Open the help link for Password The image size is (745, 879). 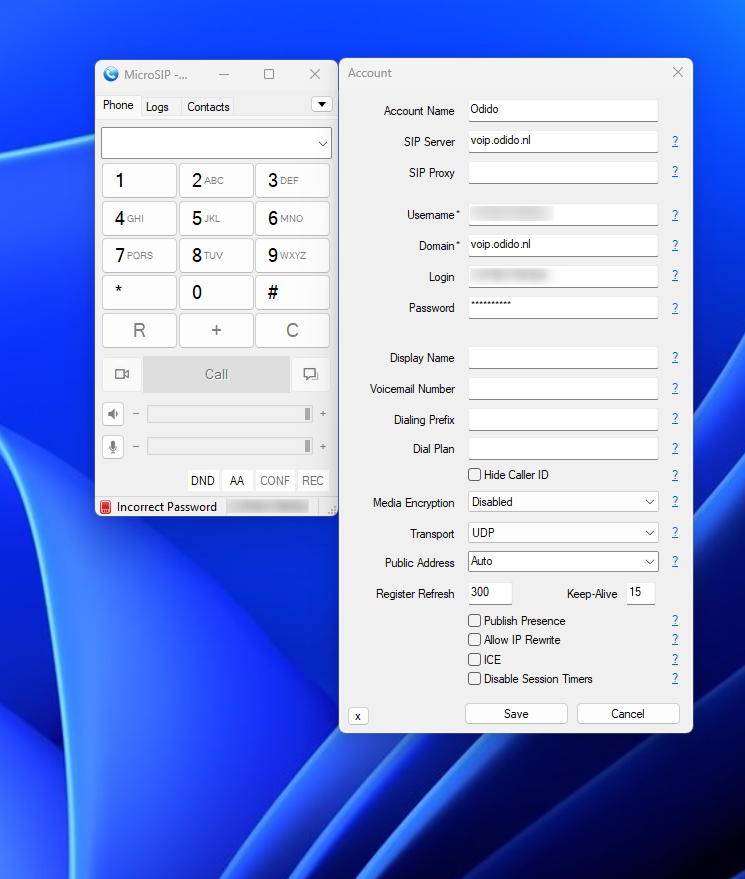(x=675, y=308)
